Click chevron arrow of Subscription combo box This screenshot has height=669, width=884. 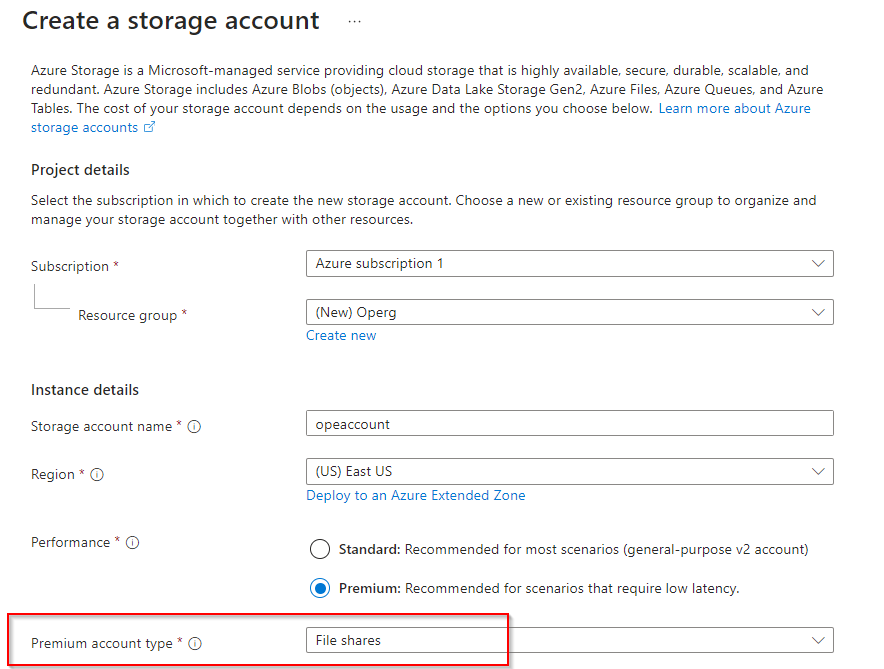coord(819,264)
